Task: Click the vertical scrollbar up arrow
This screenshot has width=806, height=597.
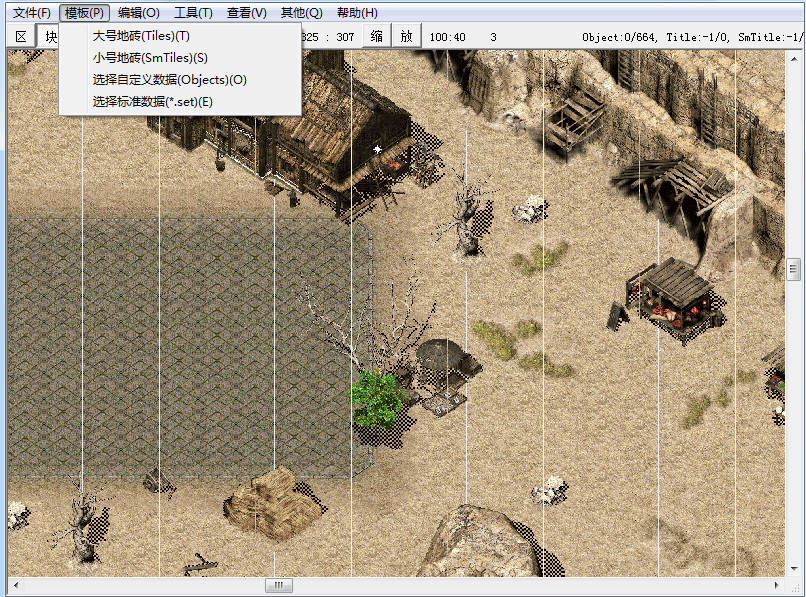Action: click(794, 59)
